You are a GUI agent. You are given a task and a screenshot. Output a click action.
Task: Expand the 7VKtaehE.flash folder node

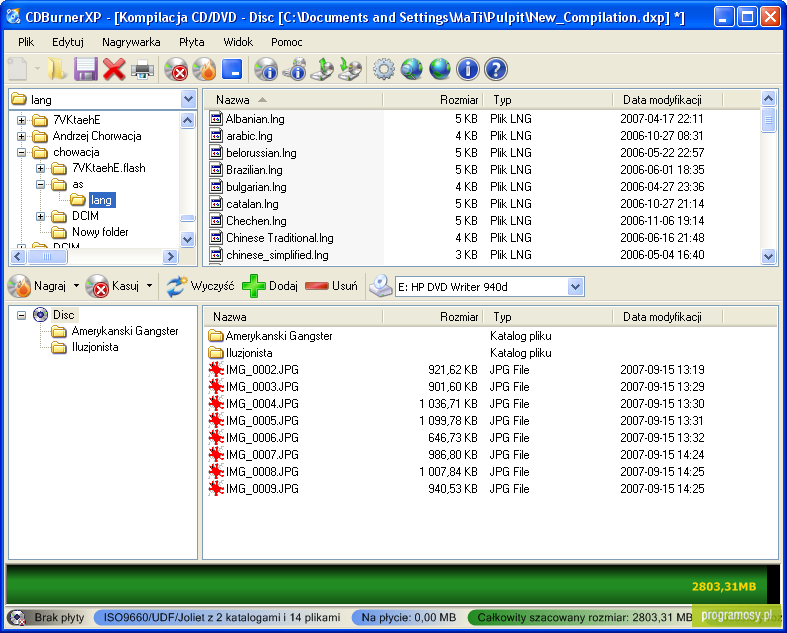(40, 168)
